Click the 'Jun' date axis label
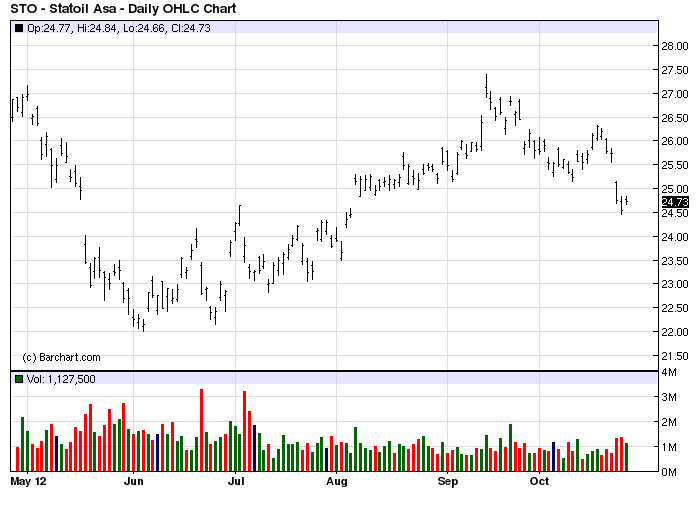The image size is (700, 512). (133, 482)
